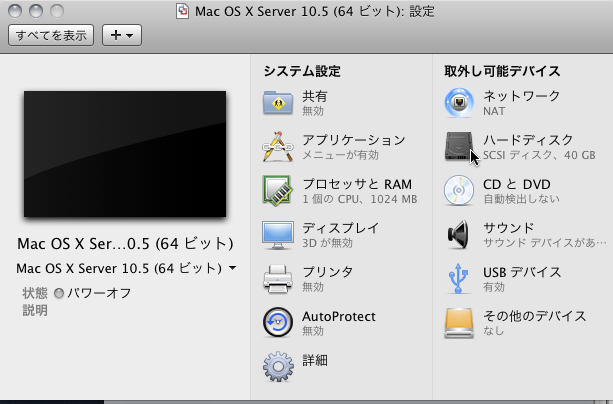Image resolution: width=613 pixels, height=404 pixels.
Task: Select the ディスプレイ monitor icon
Action: [277, 235]
